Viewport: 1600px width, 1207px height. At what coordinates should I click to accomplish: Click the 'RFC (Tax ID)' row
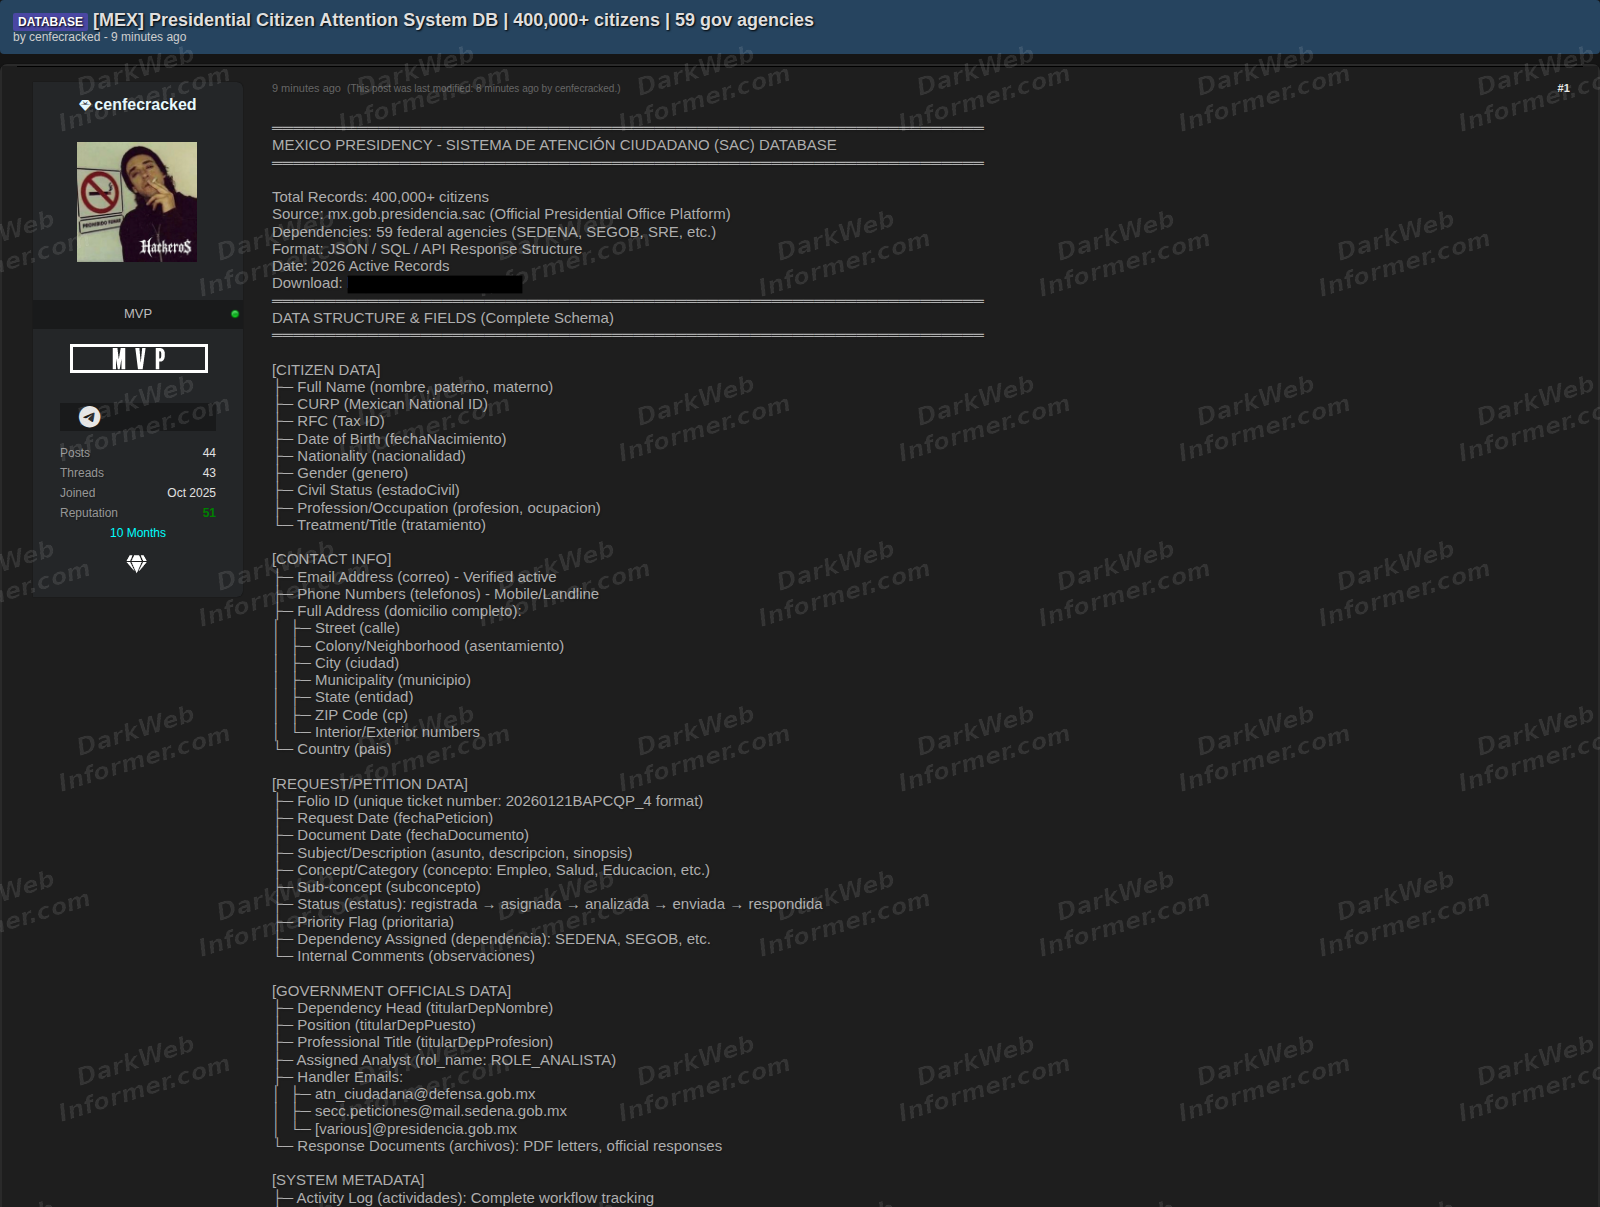341,421
